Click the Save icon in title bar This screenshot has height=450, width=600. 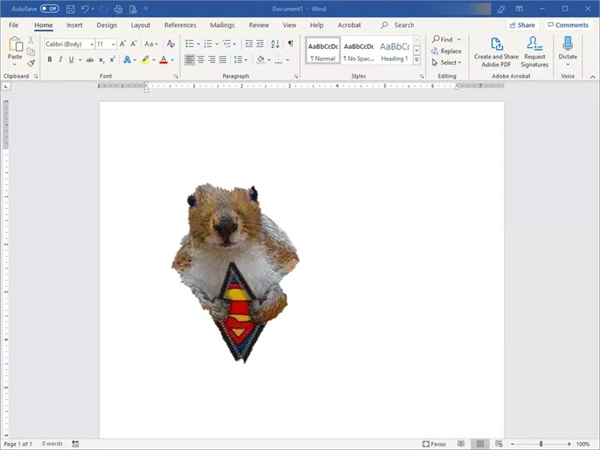pos(70,9)
